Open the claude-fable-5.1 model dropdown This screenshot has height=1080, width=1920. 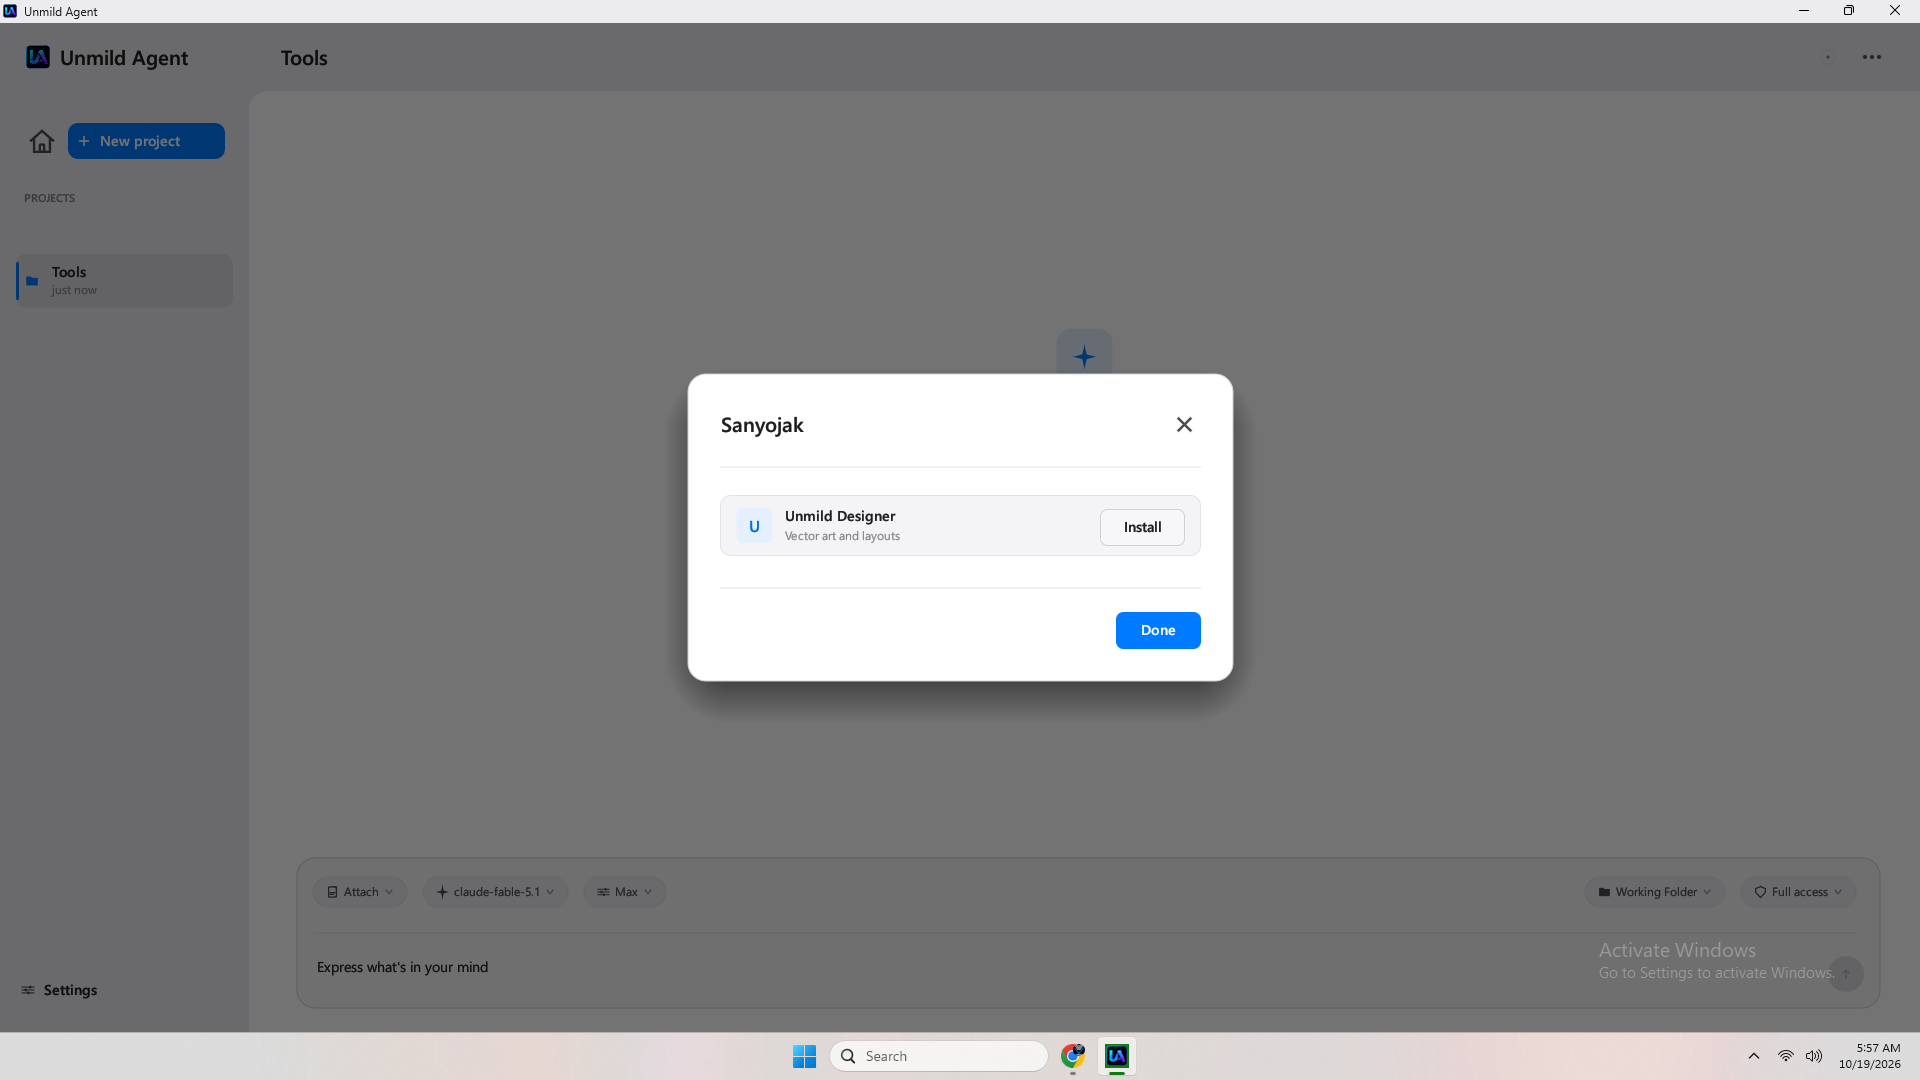click(495, 892)
